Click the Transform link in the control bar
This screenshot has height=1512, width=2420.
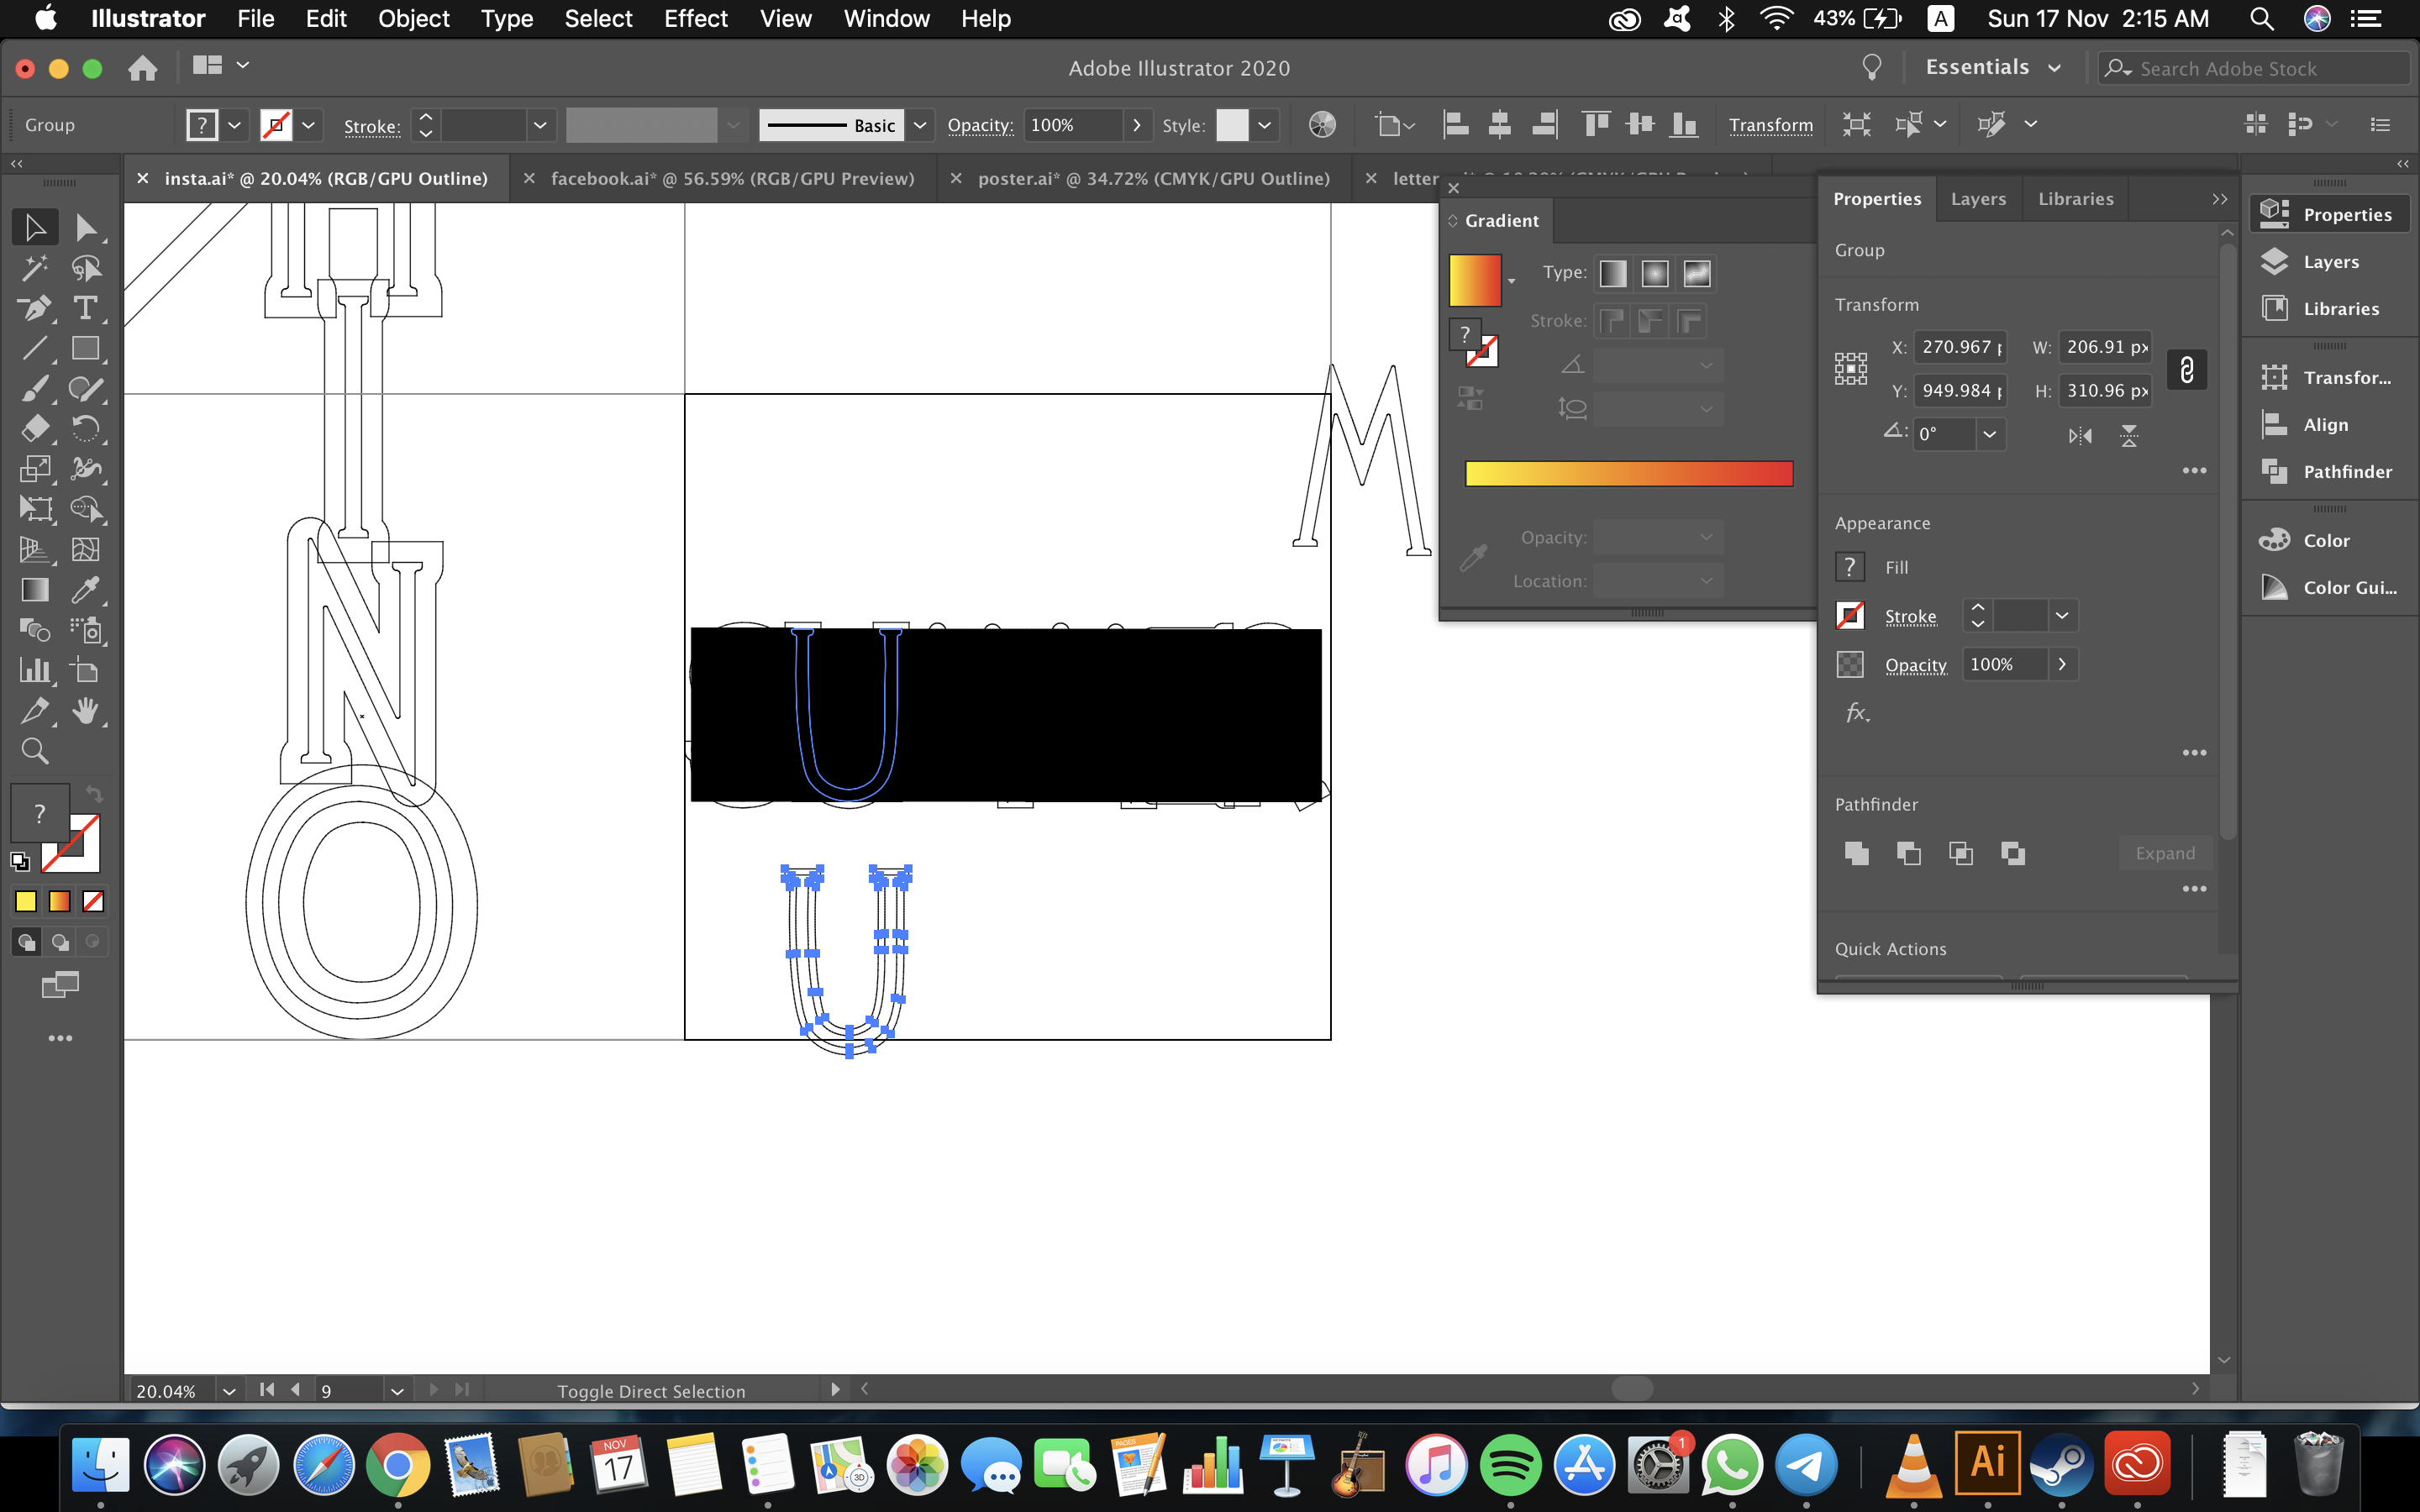coord(1771,124)
